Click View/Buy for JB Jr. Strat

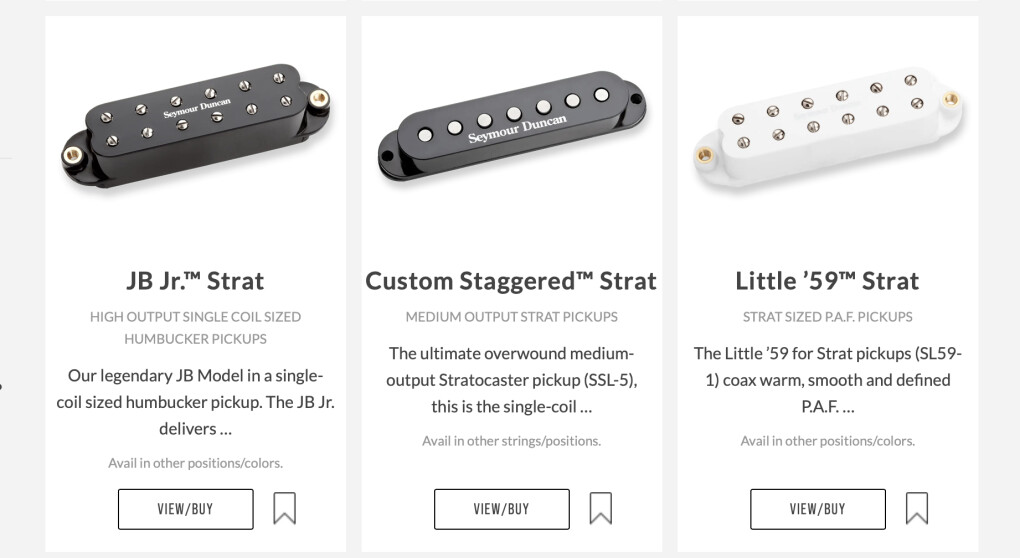point(185,509)
